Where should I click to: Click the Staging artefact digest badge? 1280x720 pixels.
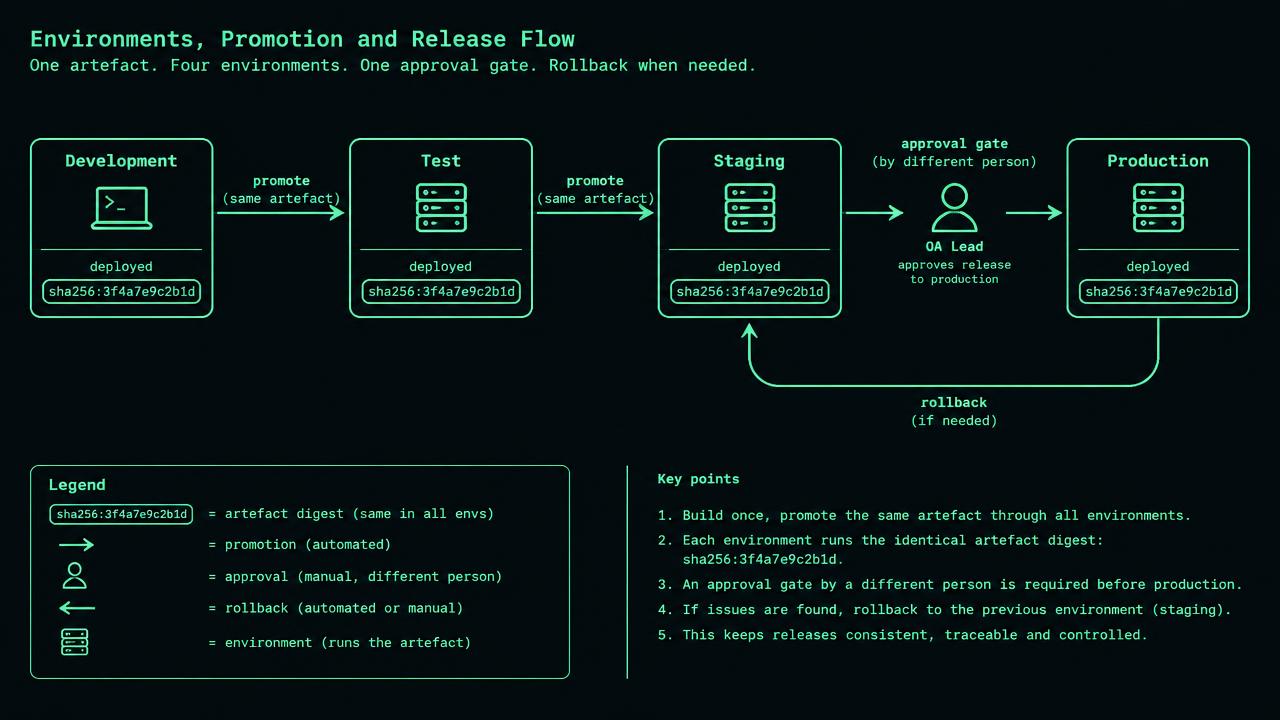click(749, 292)
